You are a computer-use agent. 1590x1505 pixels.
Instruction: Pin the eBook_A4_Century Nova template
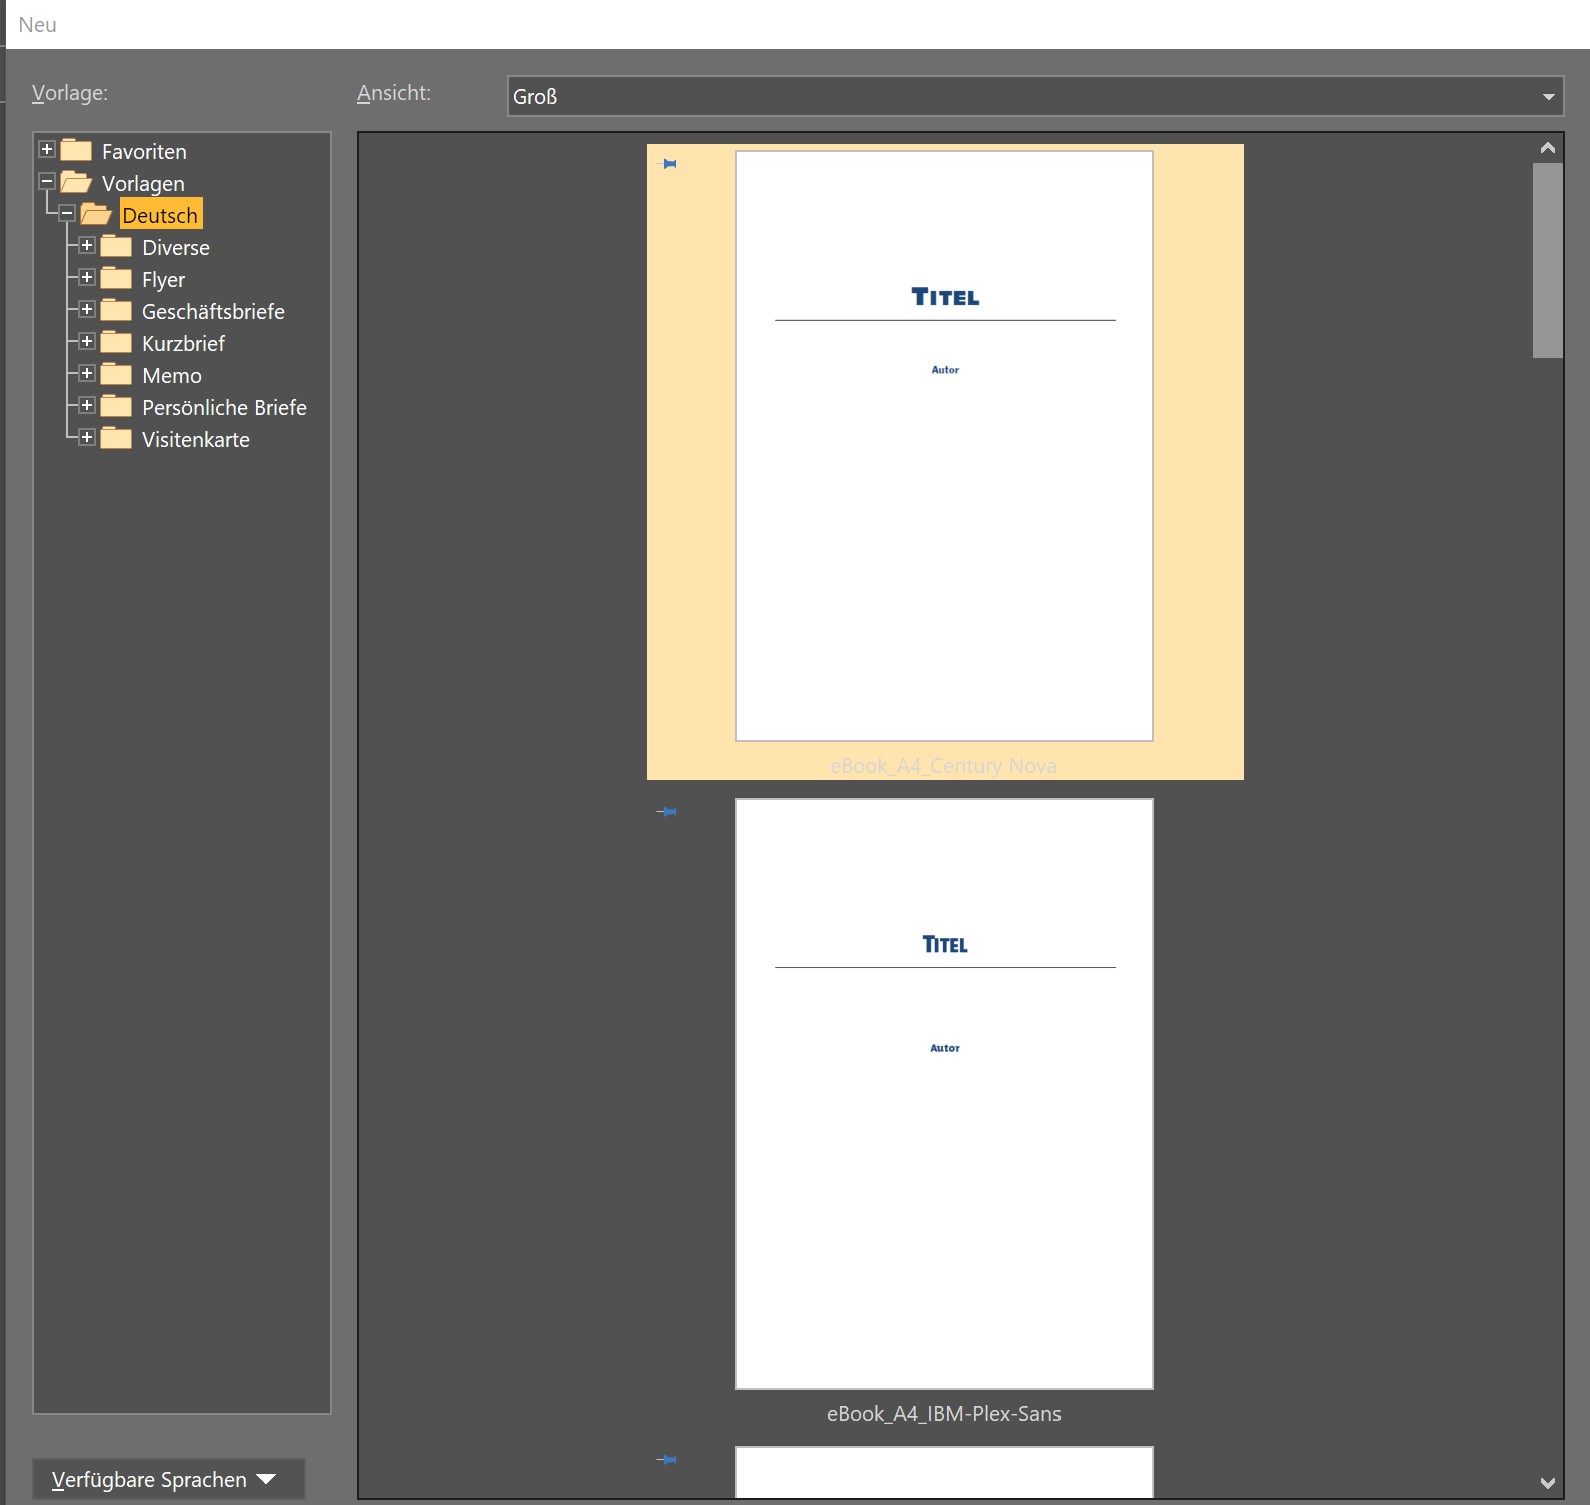point(668,163)
